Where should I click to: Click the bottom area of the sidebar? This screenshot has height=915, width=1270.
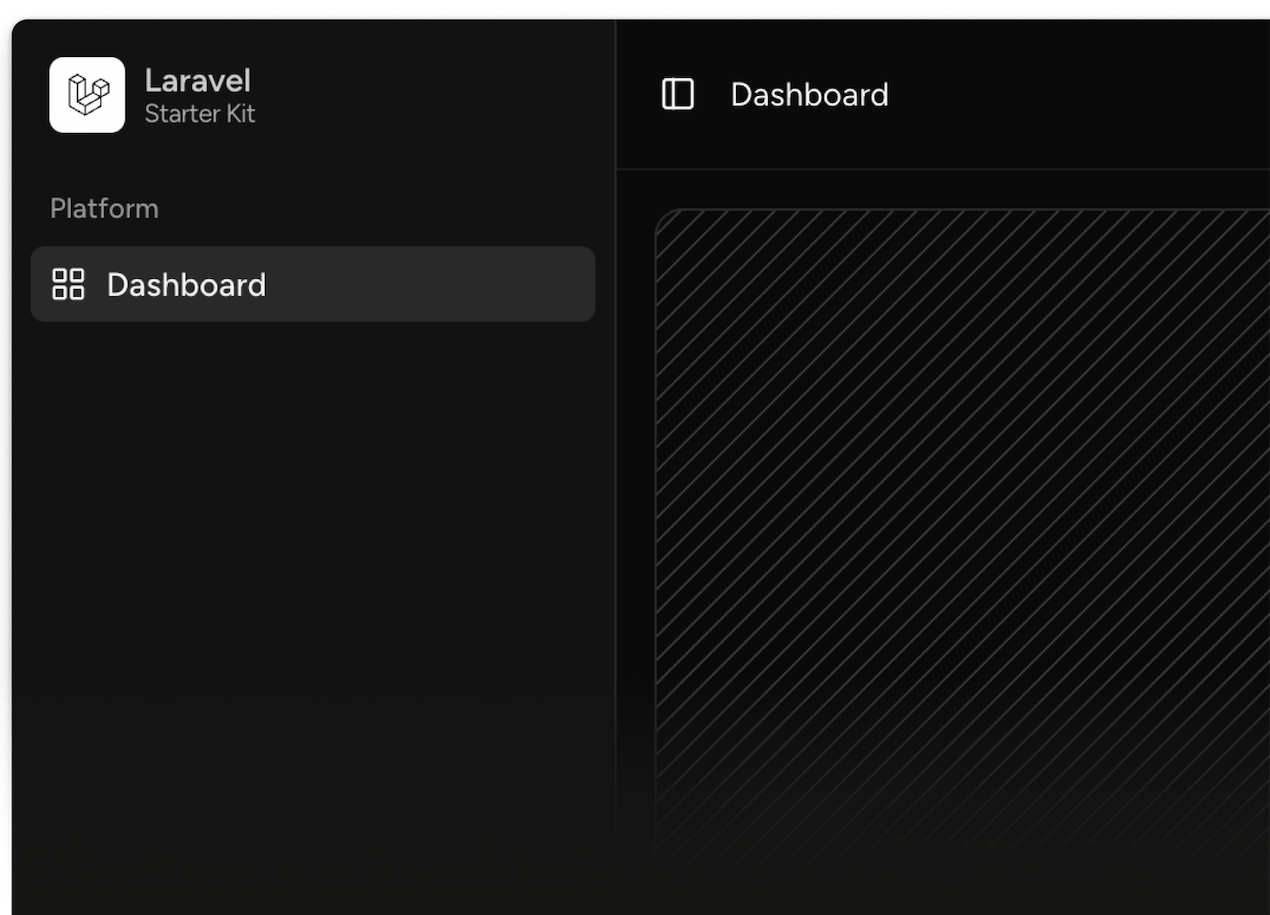312,850
